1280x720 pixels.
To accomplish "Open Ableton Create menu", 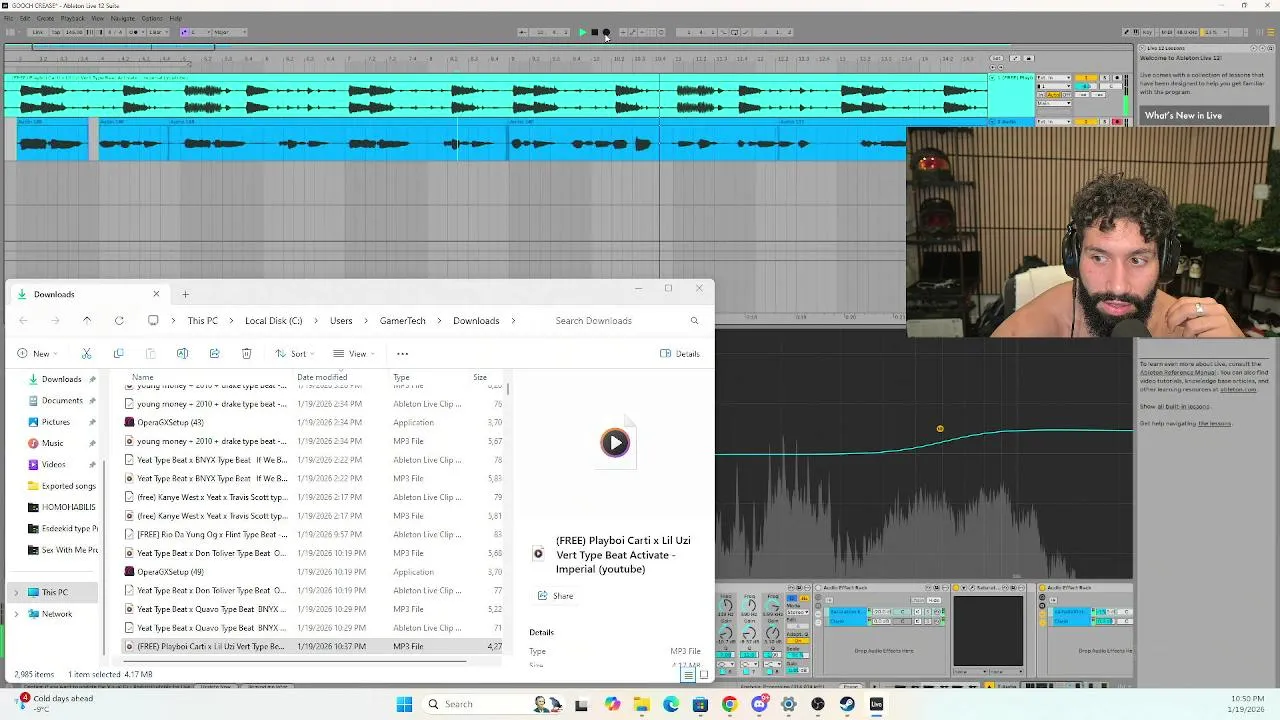I will [45, 18].
